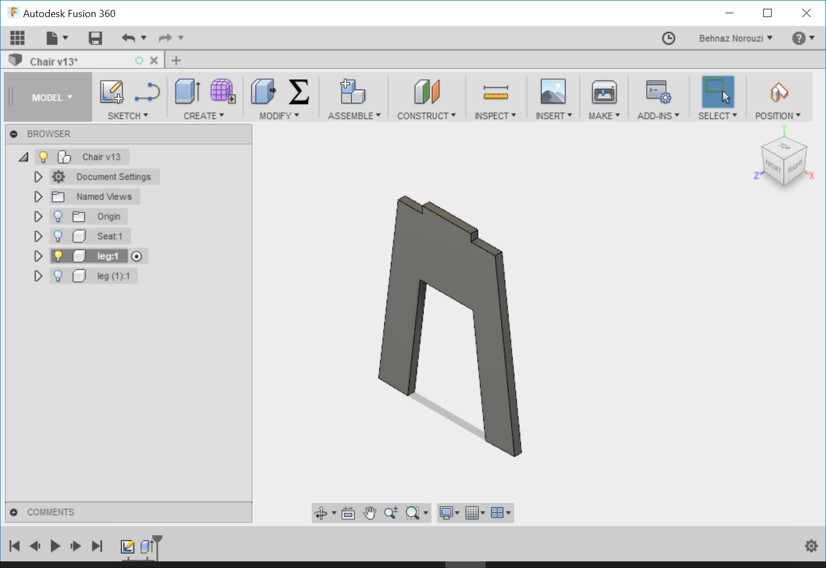Activate the window Select tool icon

coord(717,92)
